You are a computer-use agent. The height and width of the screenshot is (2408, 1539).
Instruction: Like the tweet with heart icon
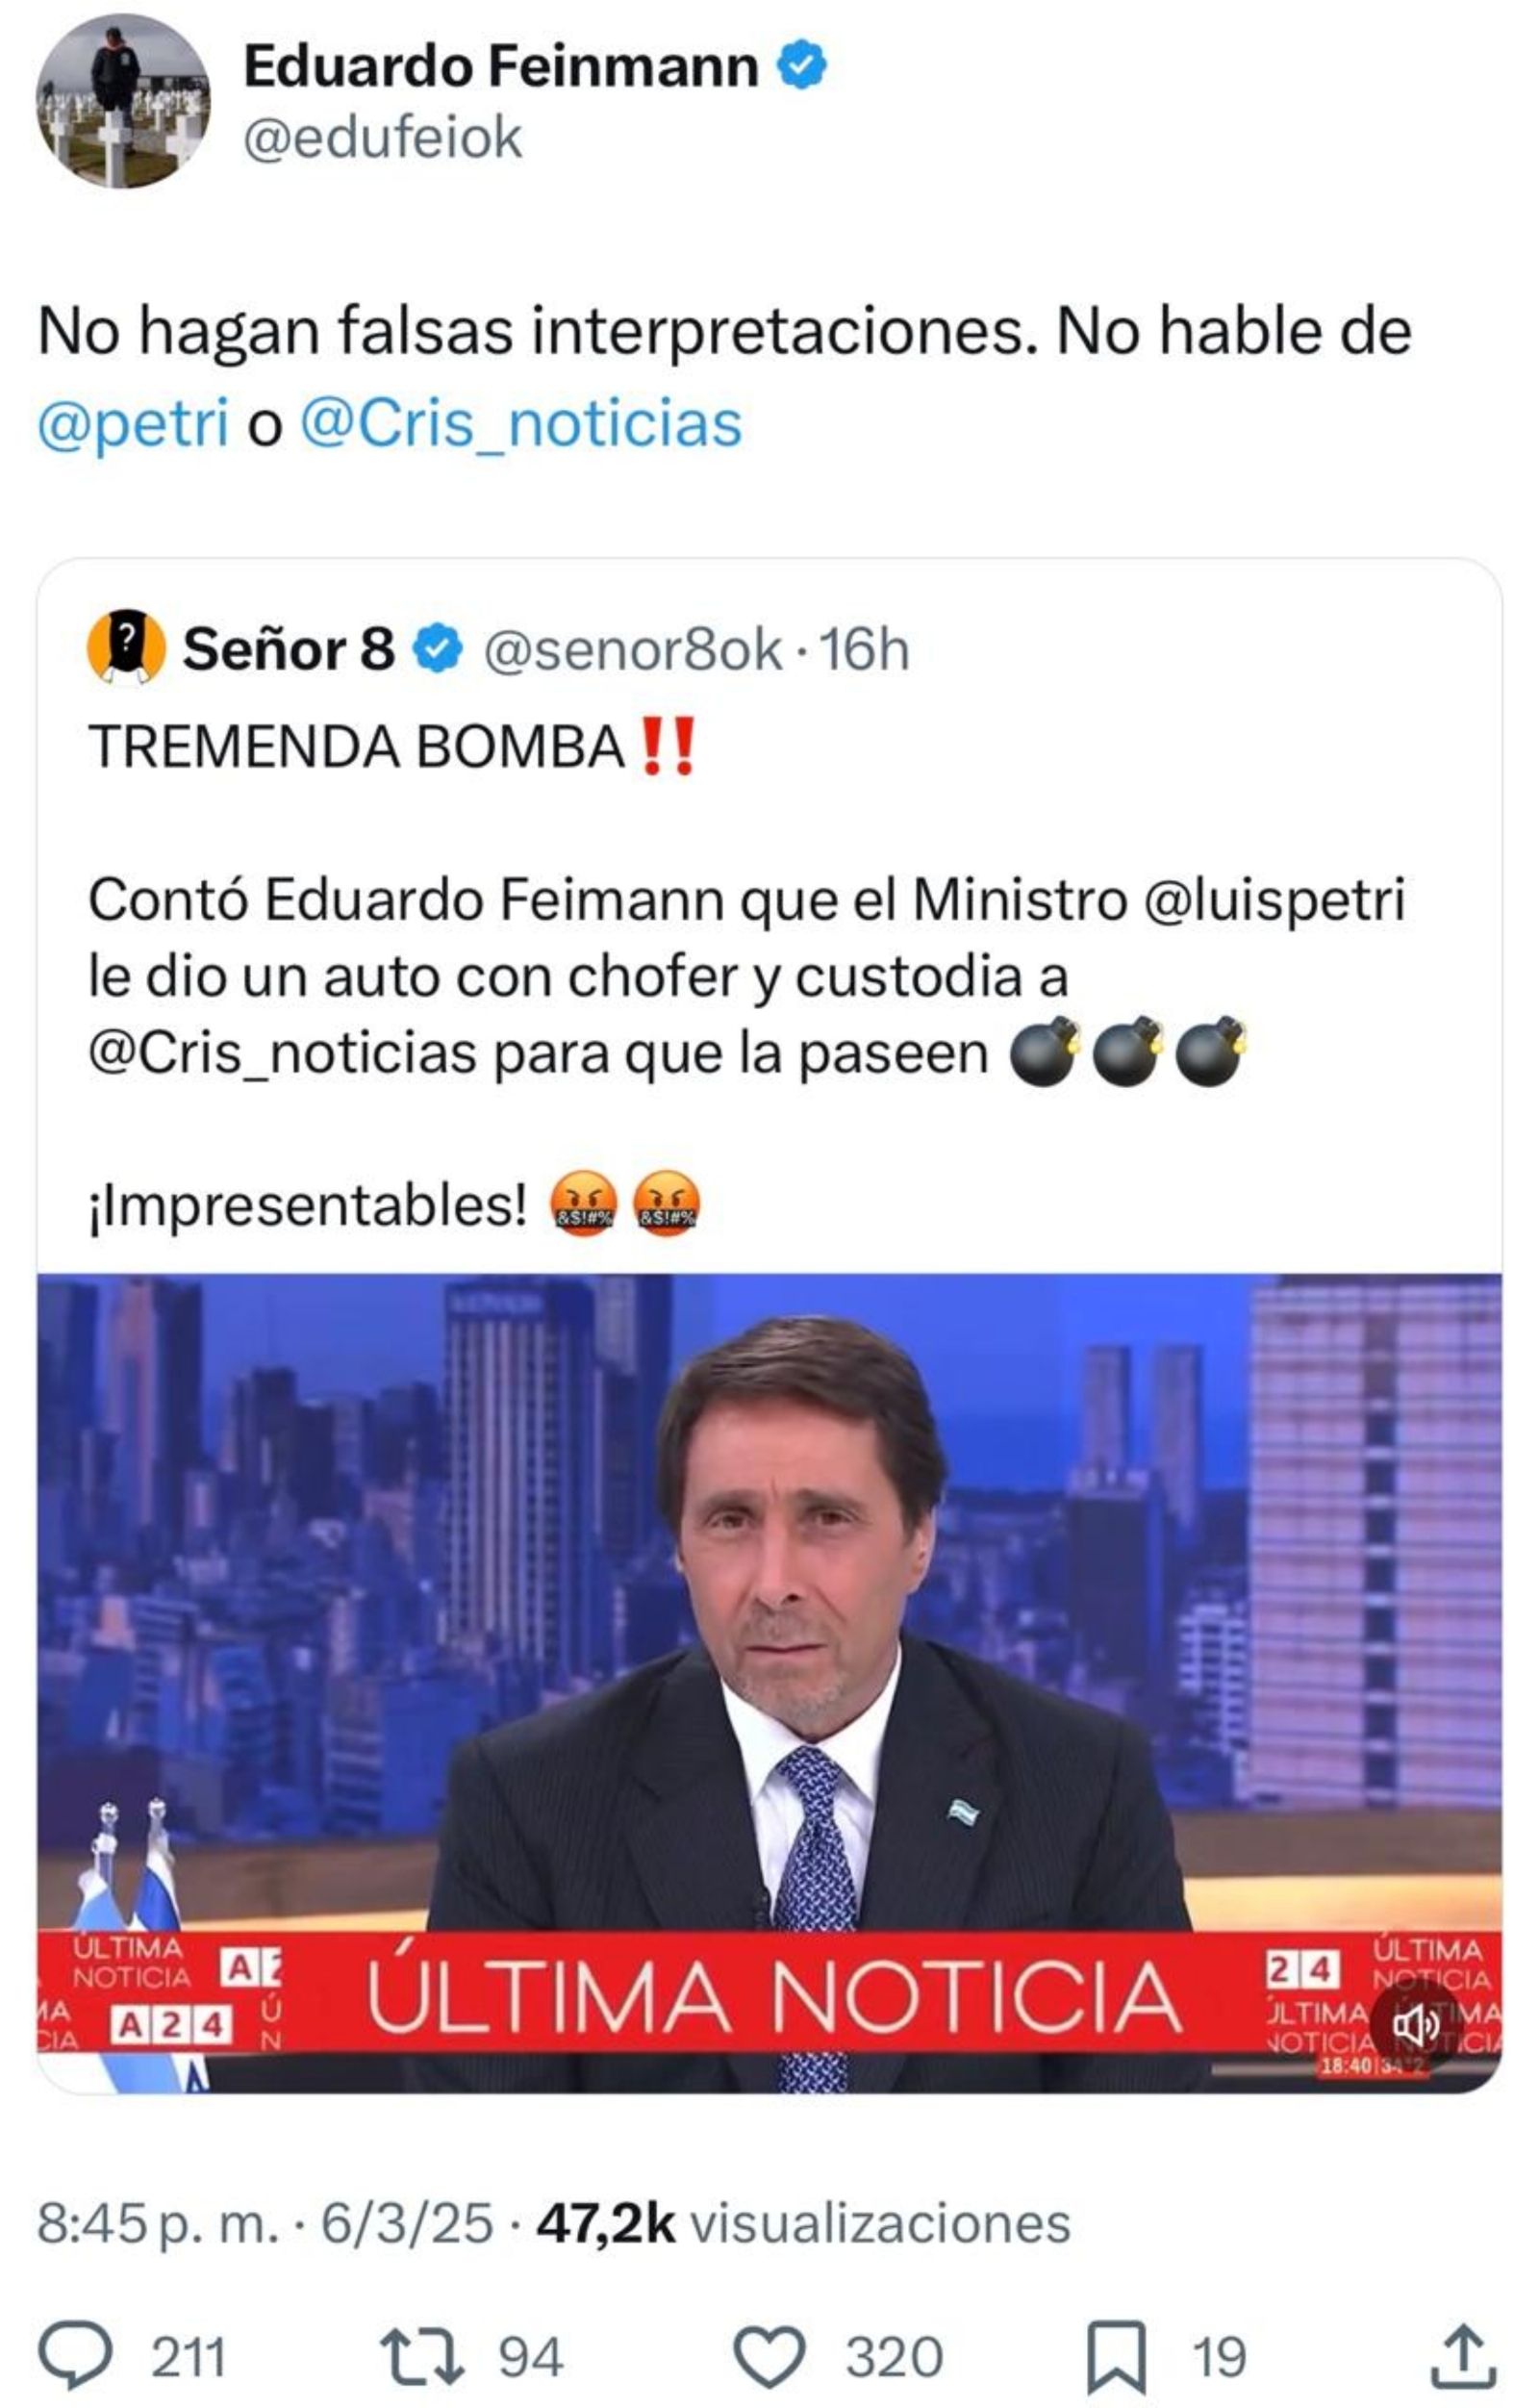pyautogui.click(x=770, y=2357)
